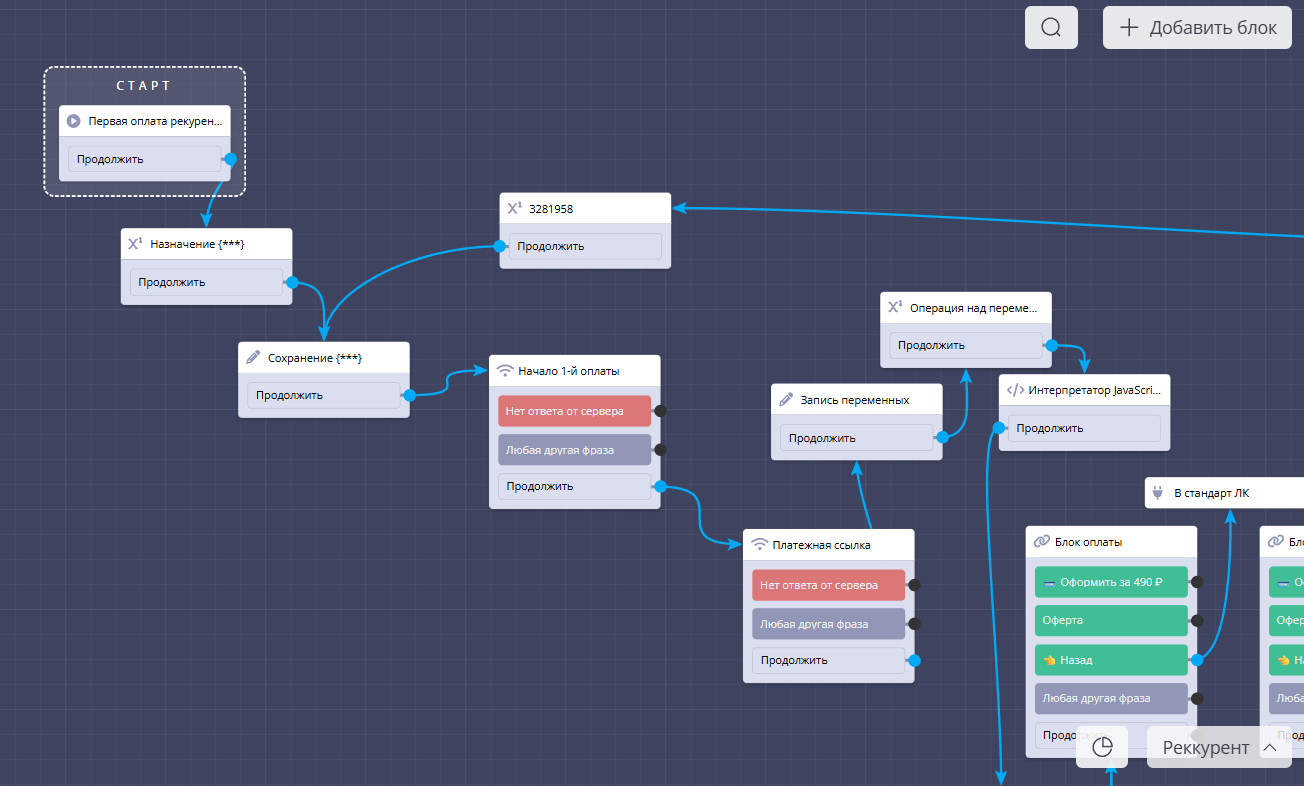Click the blue connector on 'Запись переменных' block

[941, 437]
